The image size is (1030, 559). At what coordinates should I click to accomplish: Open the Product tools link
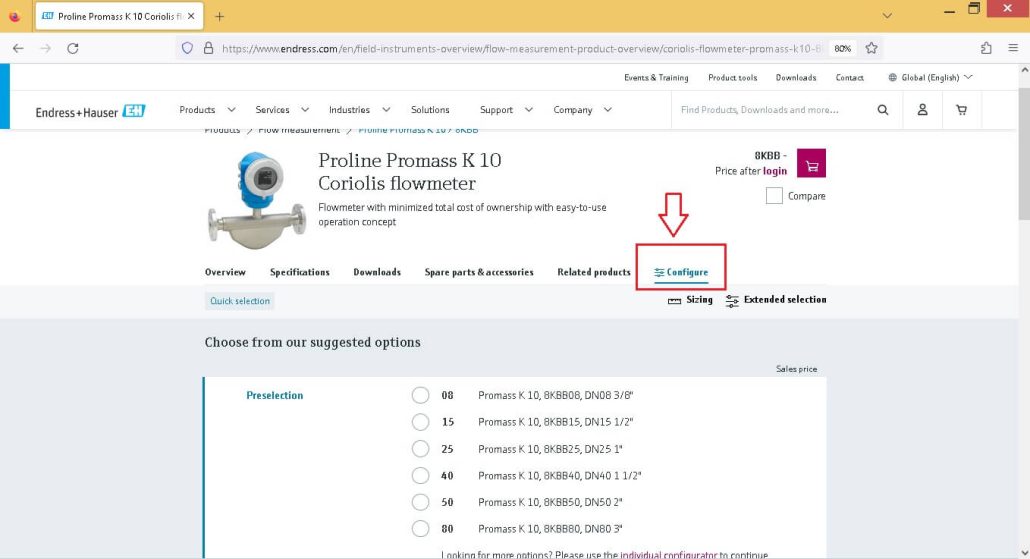pyautogui.click(x=732, y=78)
